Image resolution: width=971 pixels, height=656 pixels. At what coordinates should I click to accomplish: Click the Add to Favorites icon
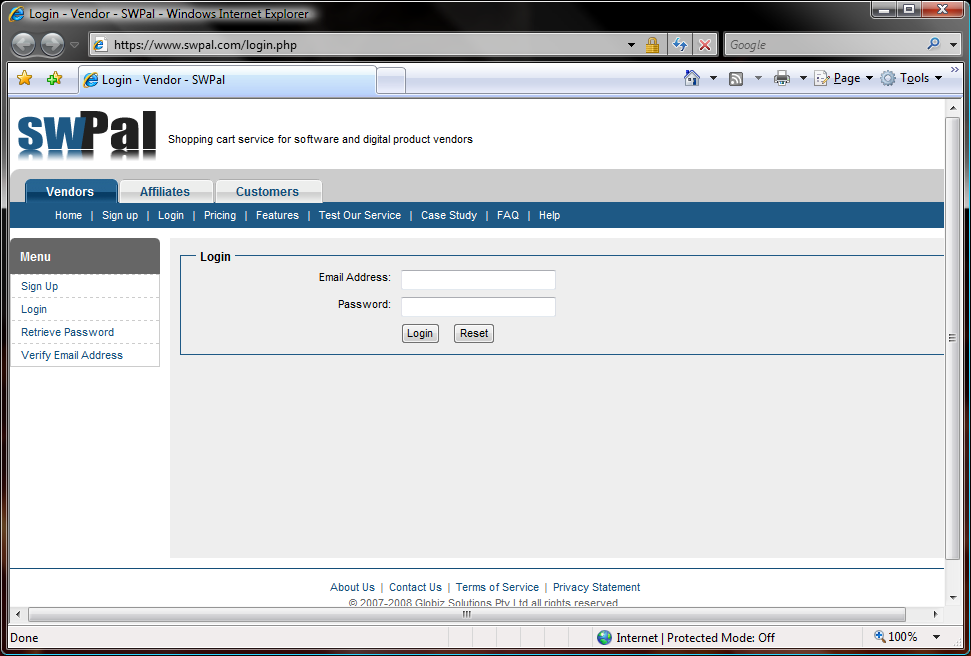(54, 79)
